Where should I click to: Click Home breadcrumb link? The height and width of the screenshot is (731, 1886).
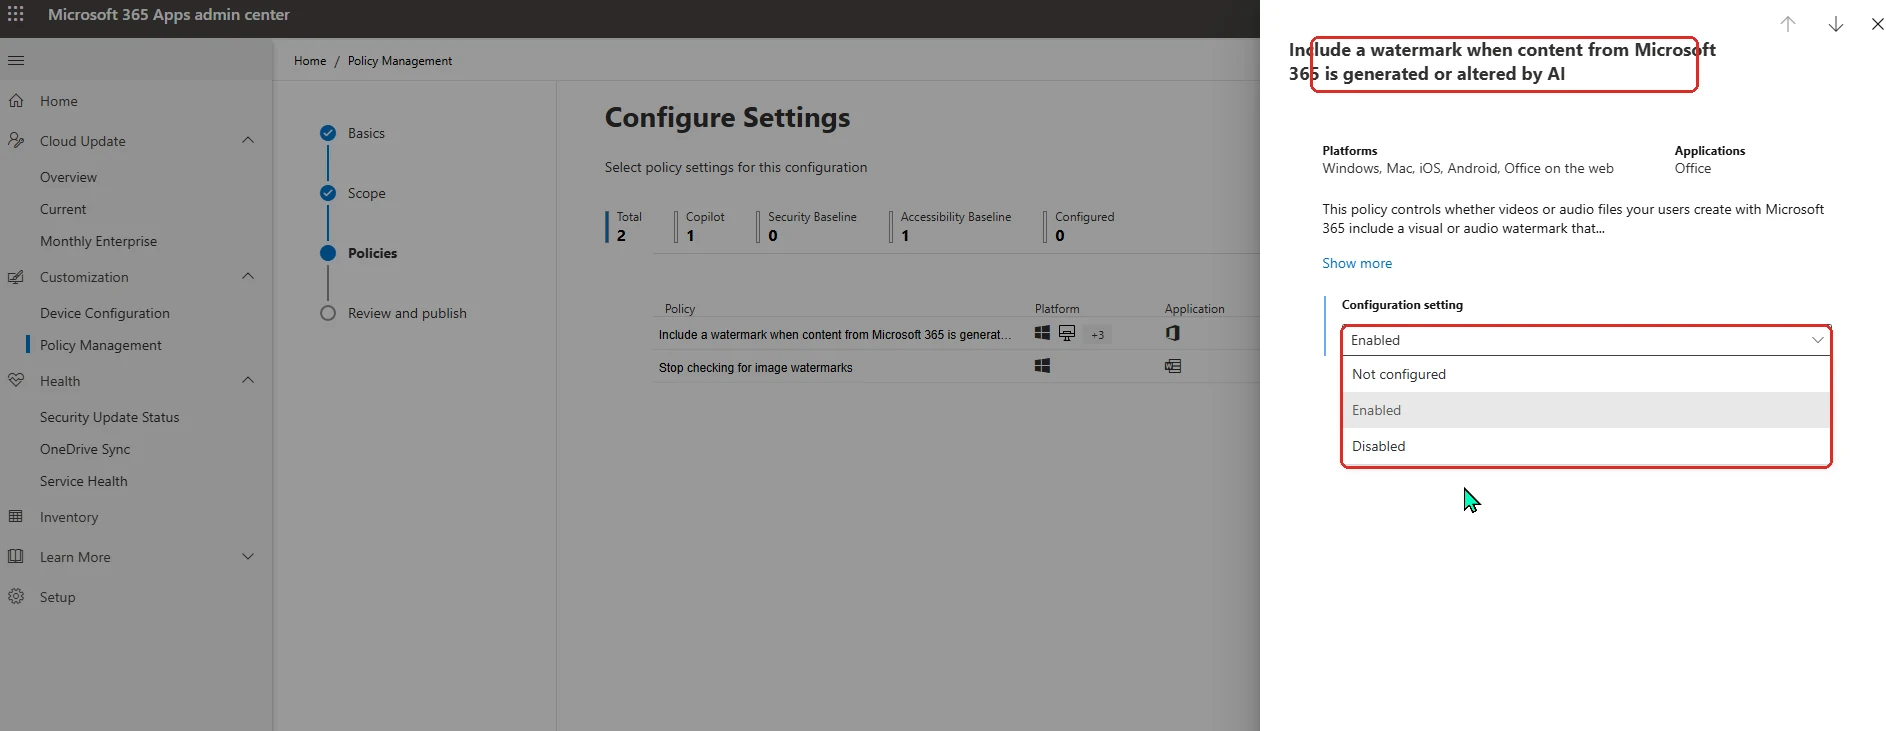310,61
